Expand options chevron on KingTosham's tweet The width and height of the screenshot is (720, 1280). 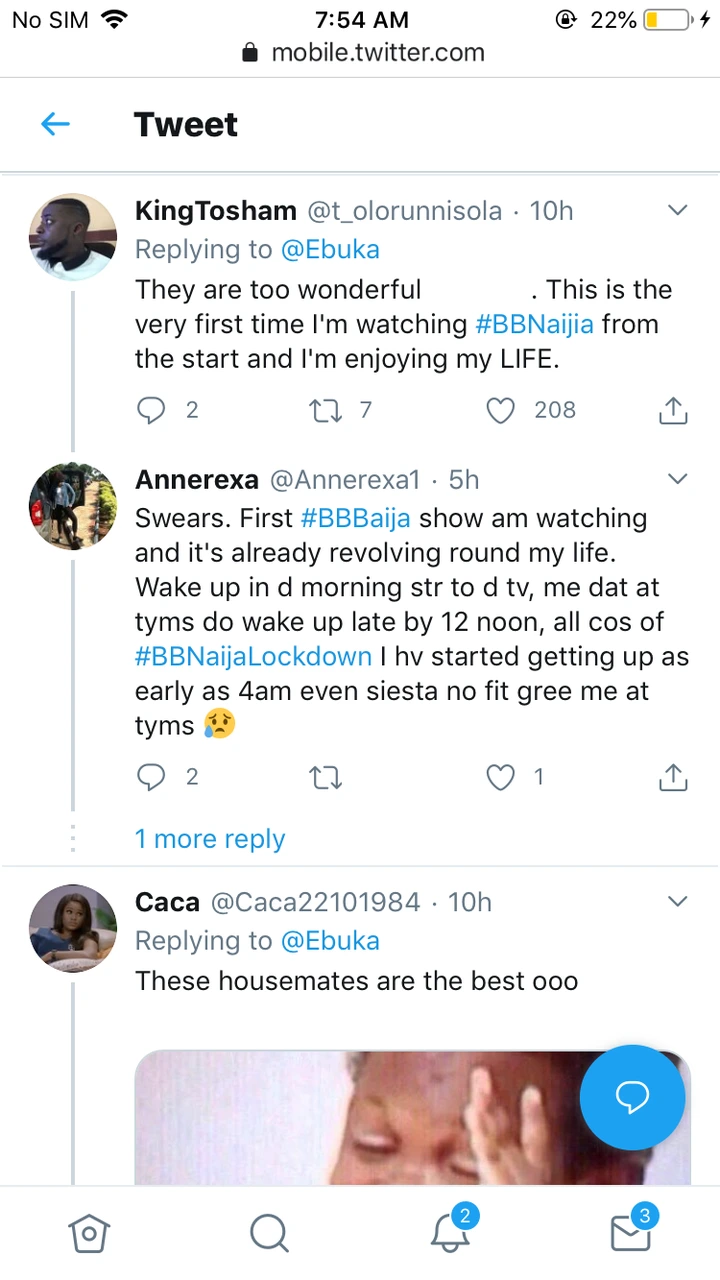pyautogui.click(x=677, y=211)
